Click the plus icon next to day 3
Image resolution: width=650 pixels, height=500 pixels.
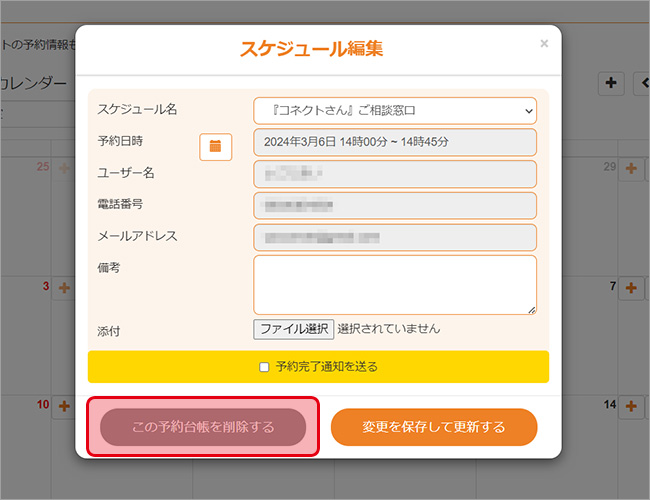coord(64,288)
